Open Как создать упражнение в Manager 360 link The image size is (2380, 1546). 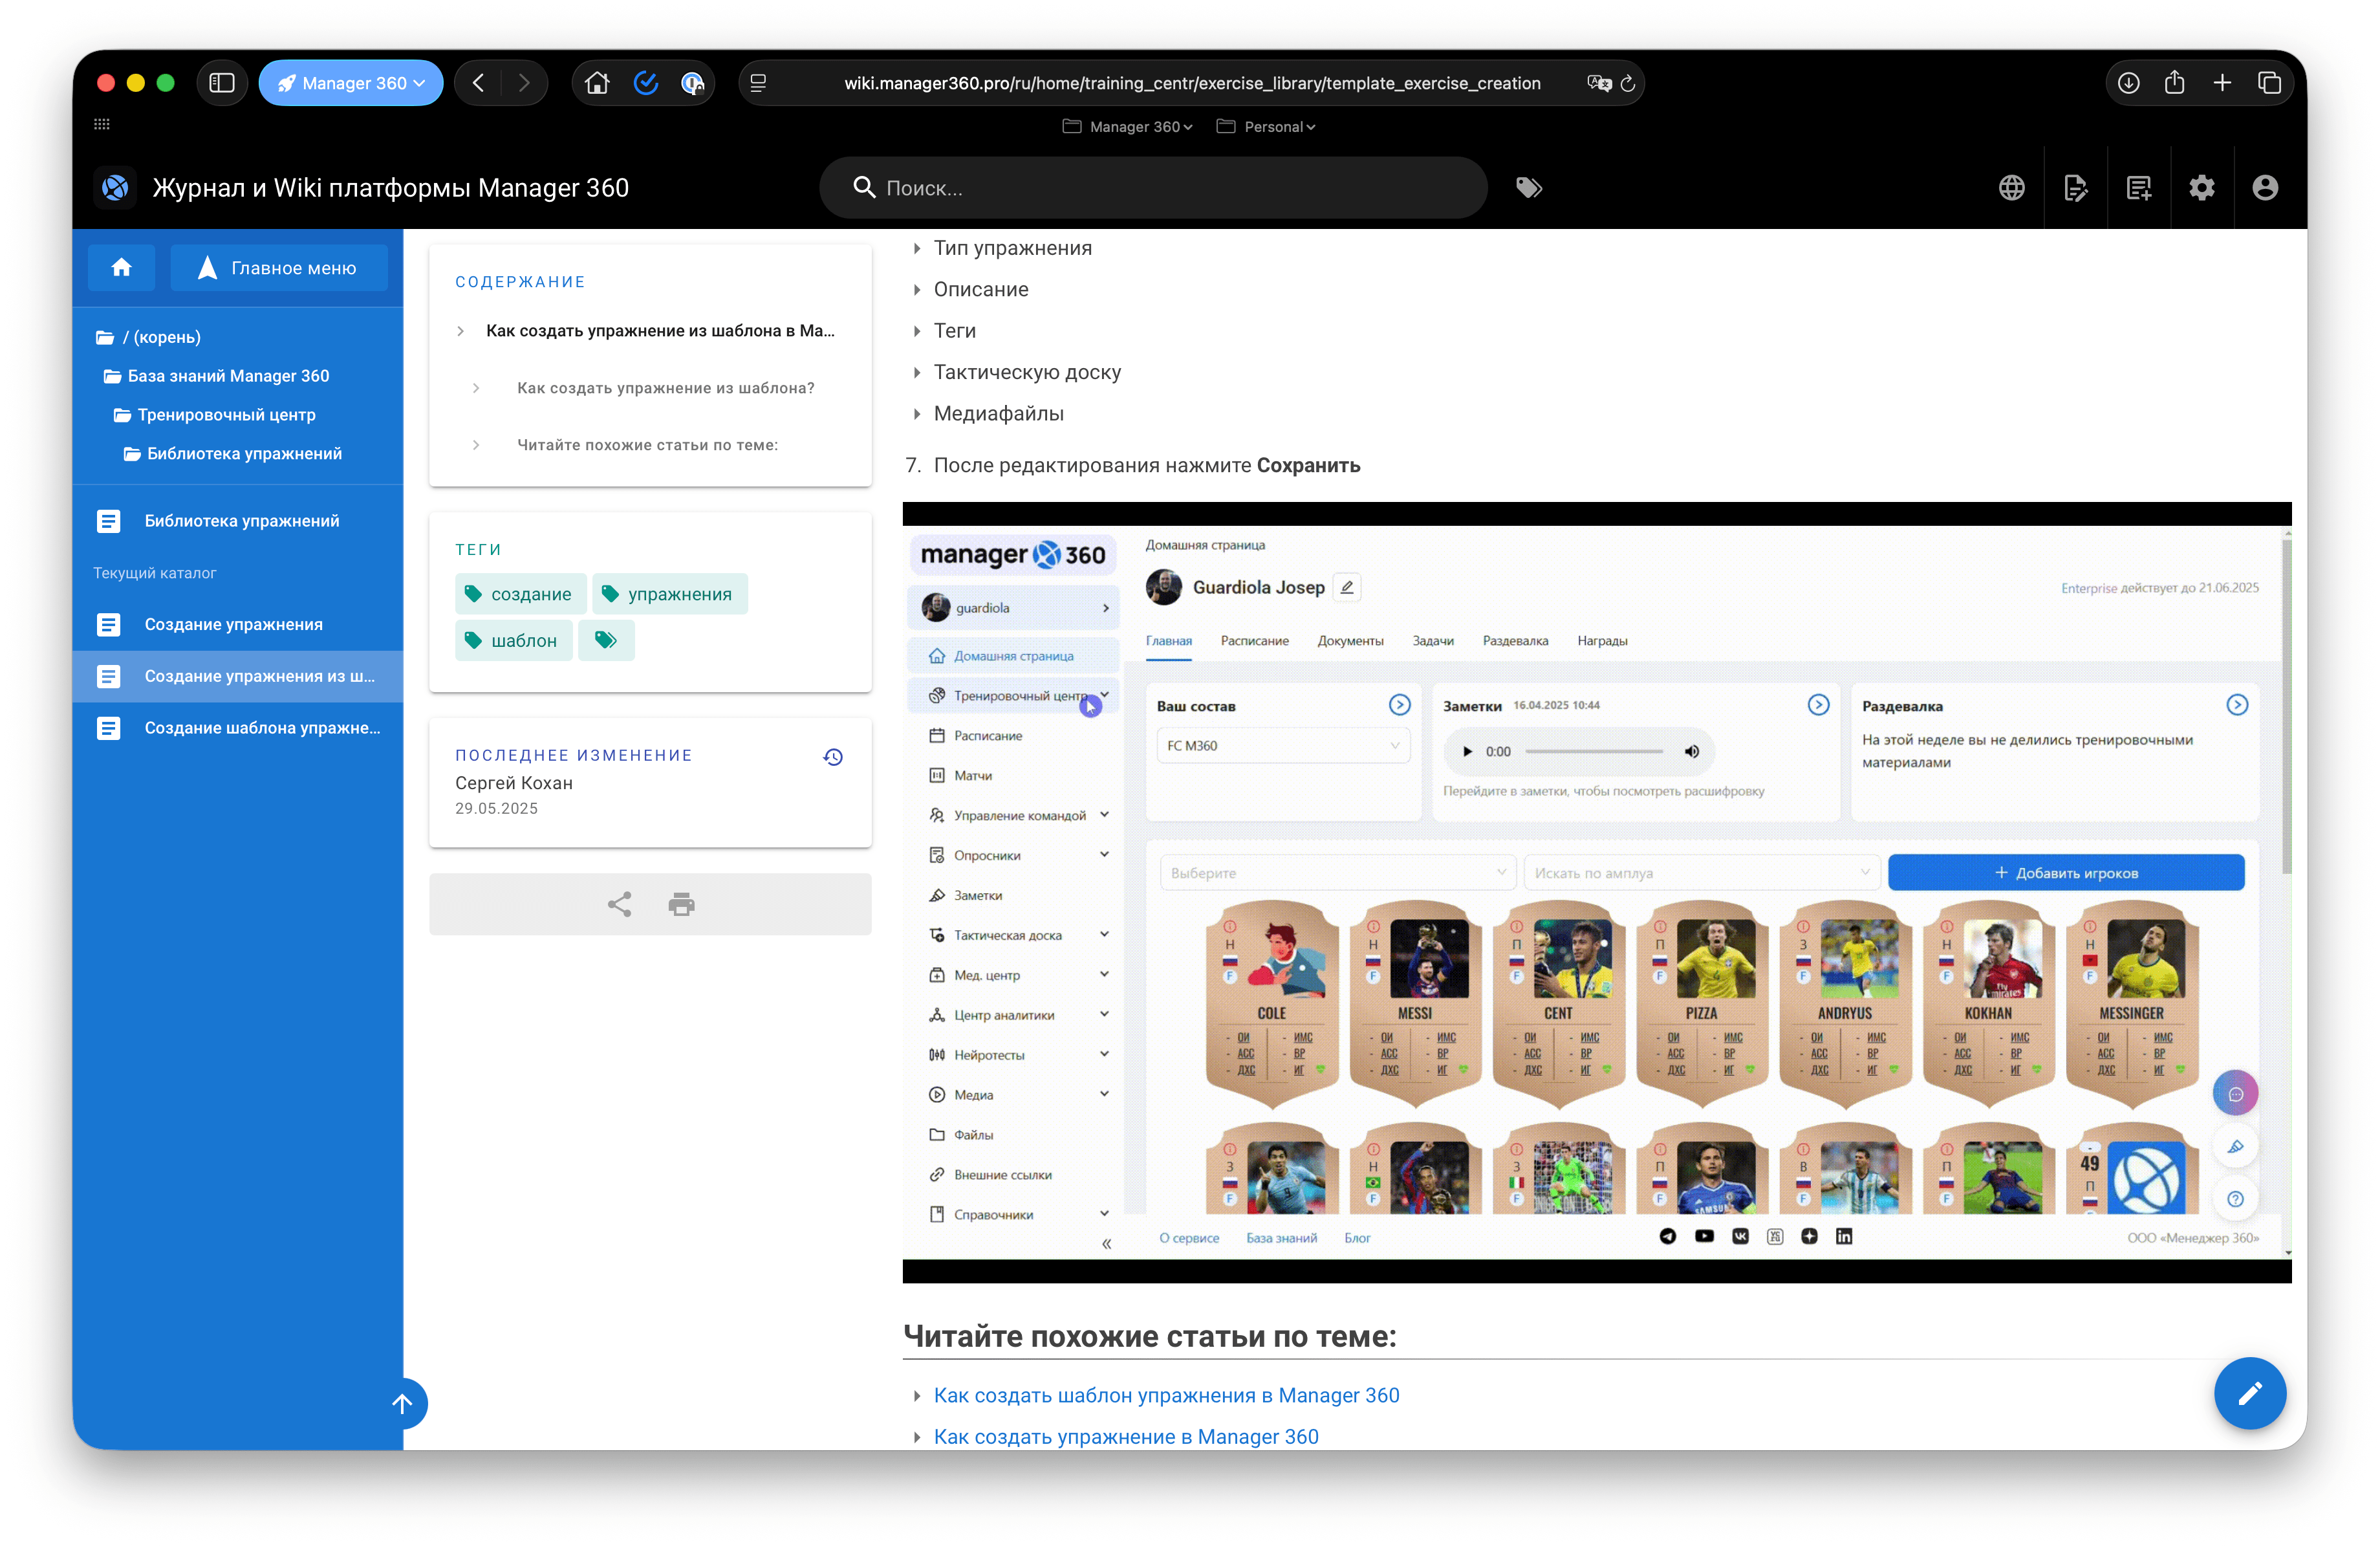click(x=1126, y=1437)
